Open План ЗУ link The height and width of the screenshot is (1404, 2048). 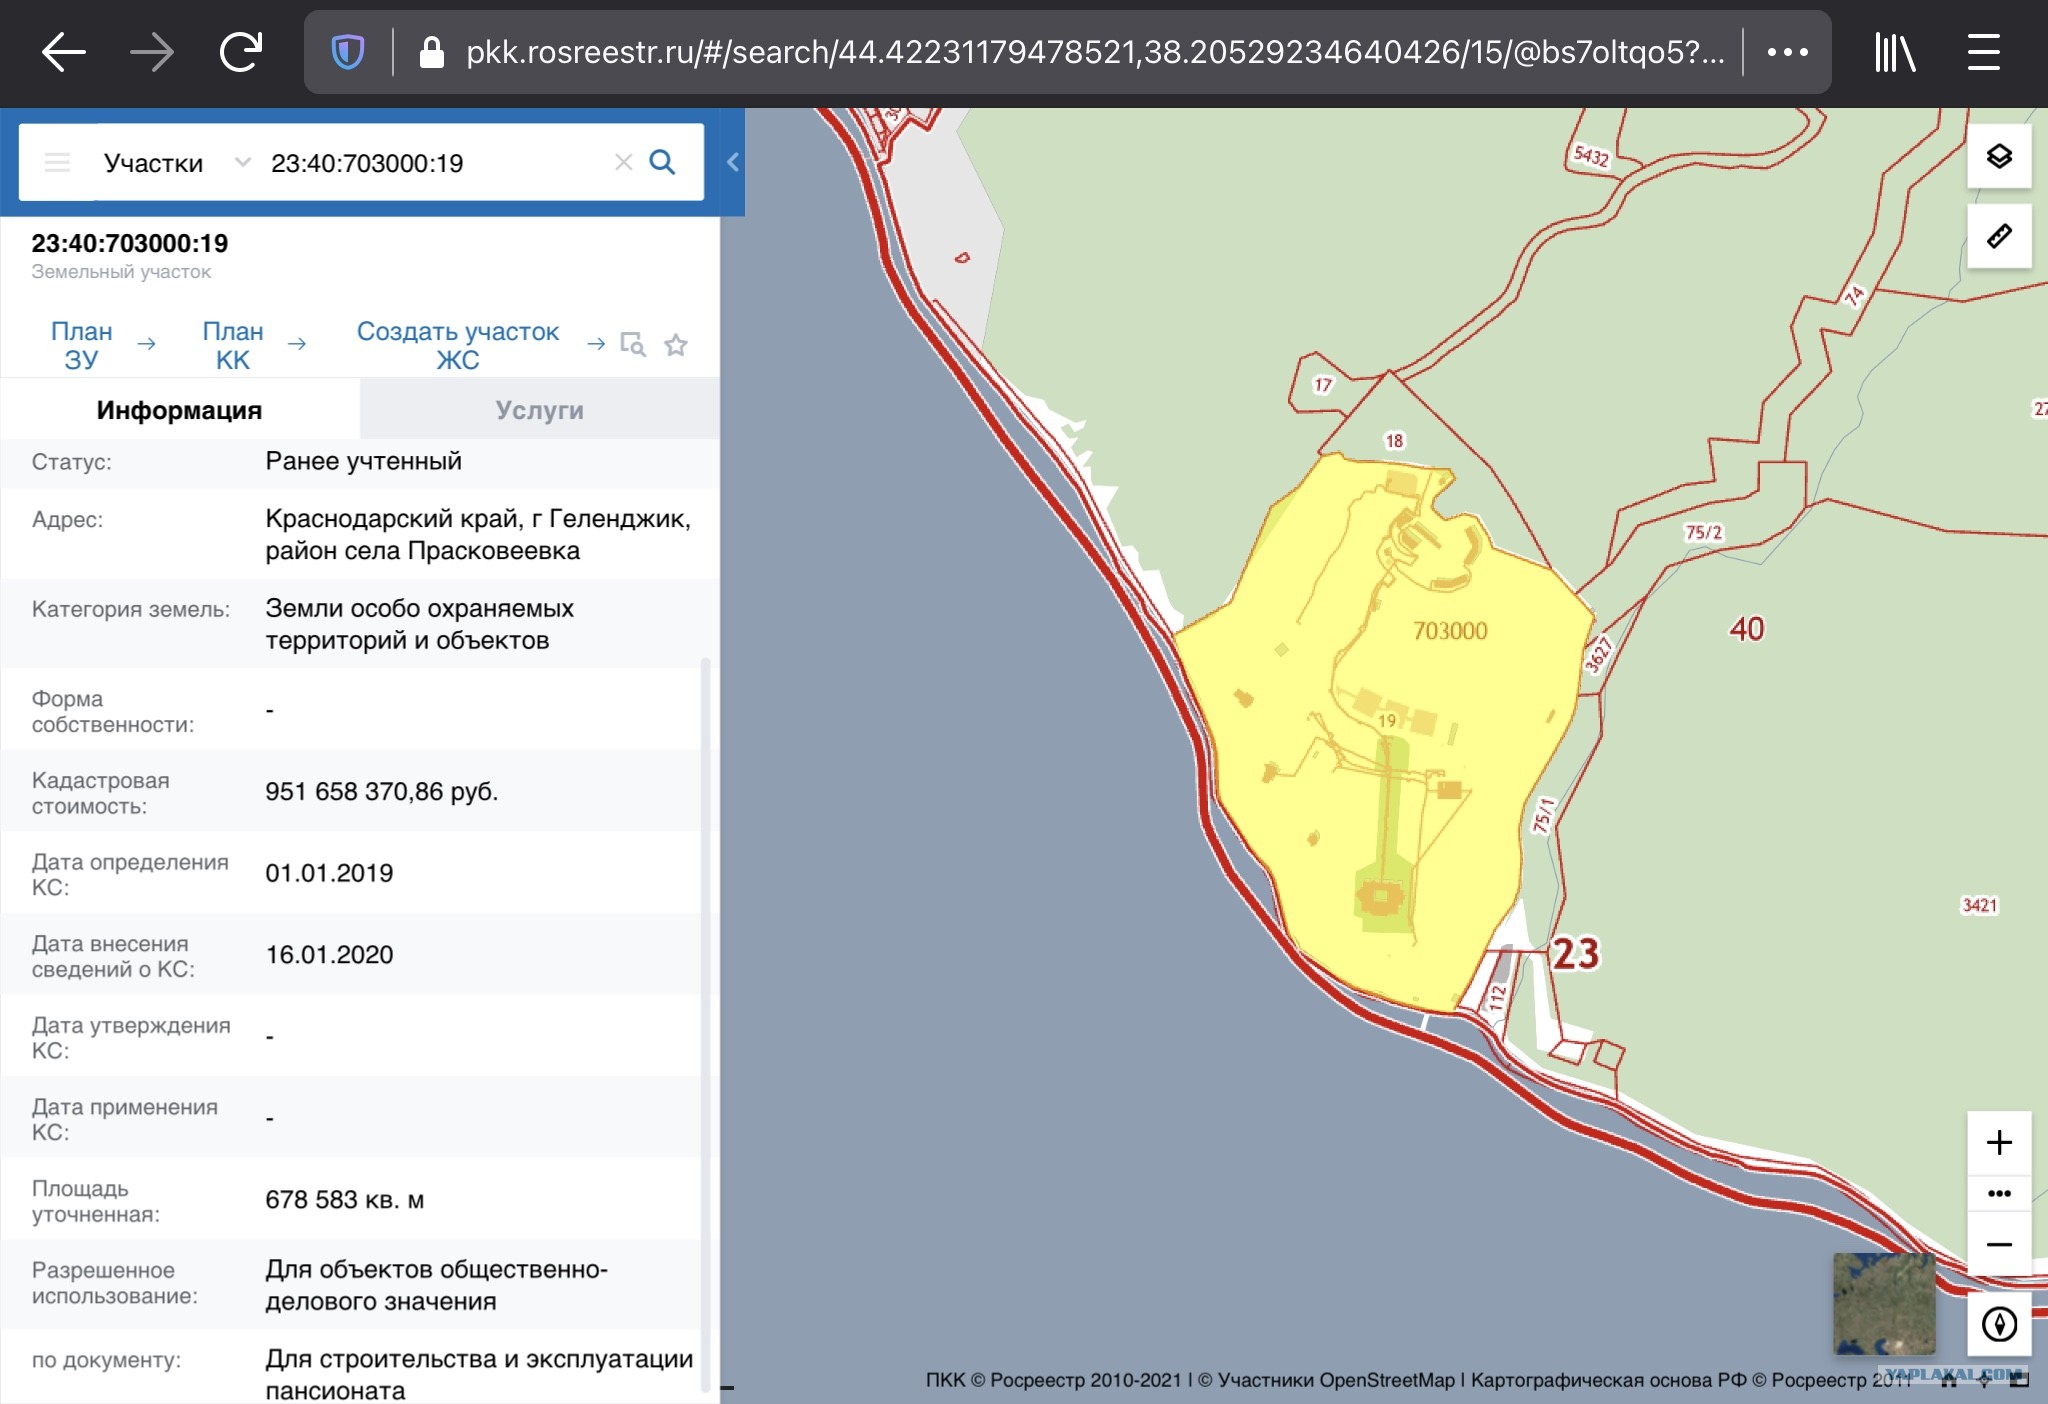click(82, 345)
